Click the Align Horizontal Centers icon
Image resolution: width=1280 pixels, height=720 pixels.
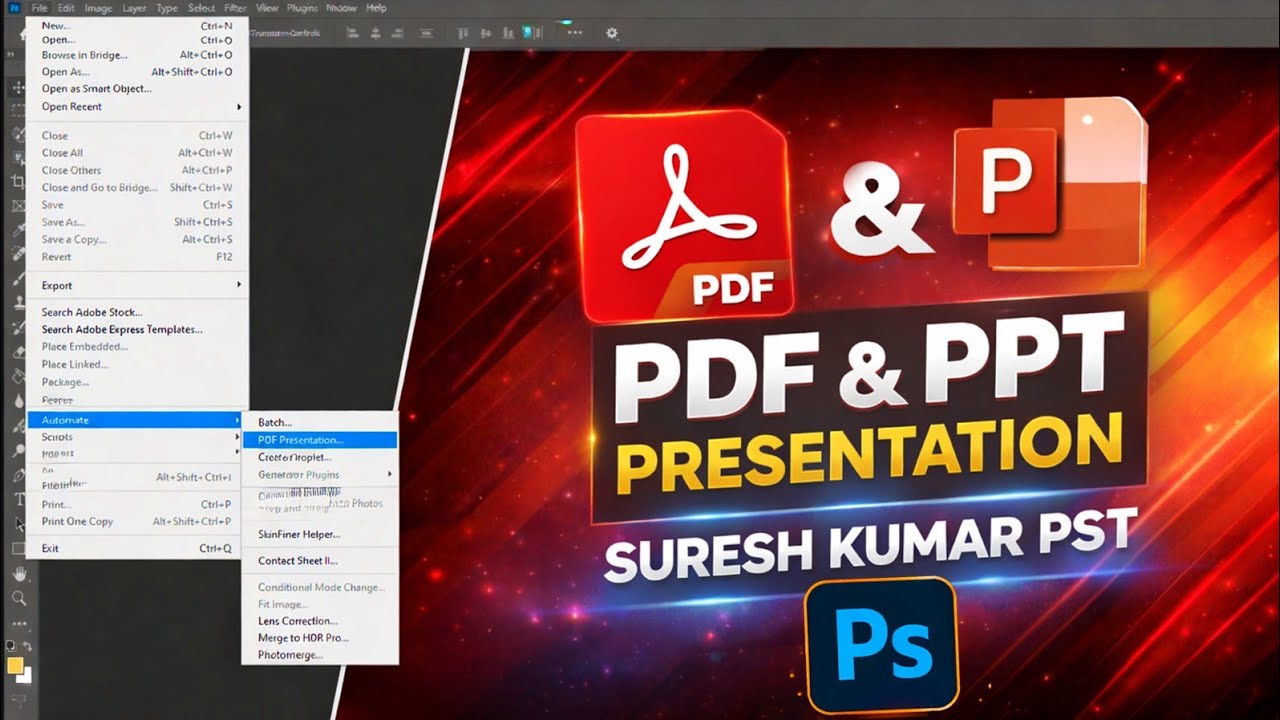[x=376, y=33]
